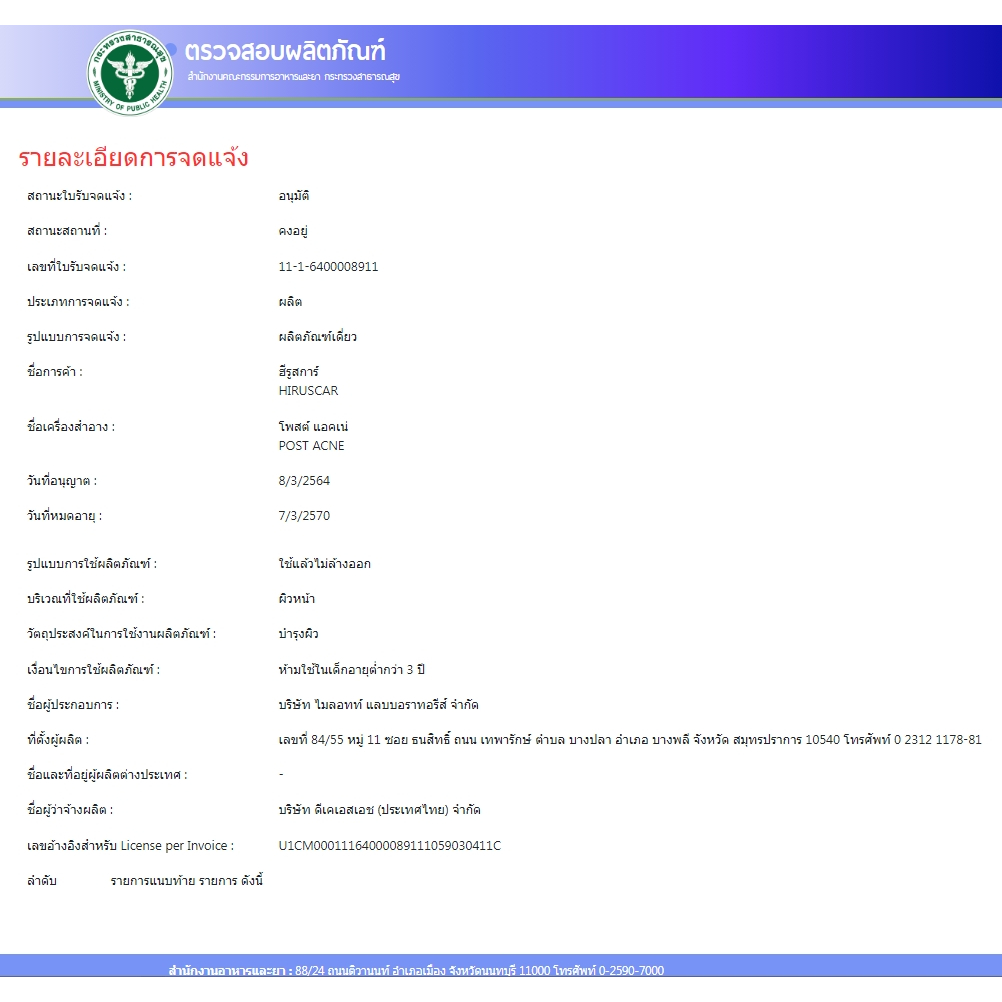This screenshot has height=1002, width=1002.
Task: Click the approval date 8/3/2564
Action: click(x=304, y=481)
